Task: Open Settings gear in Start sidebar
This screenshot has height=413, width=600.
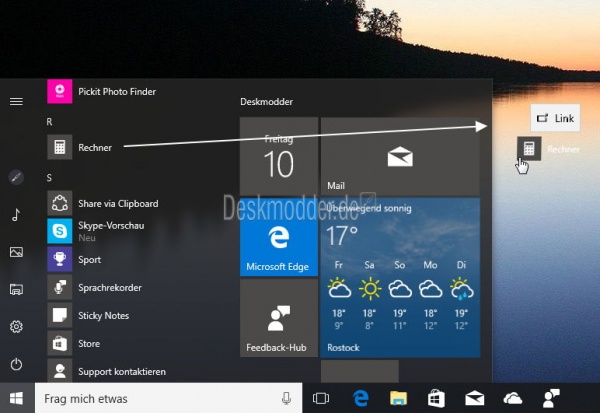Action: [16, 327]
